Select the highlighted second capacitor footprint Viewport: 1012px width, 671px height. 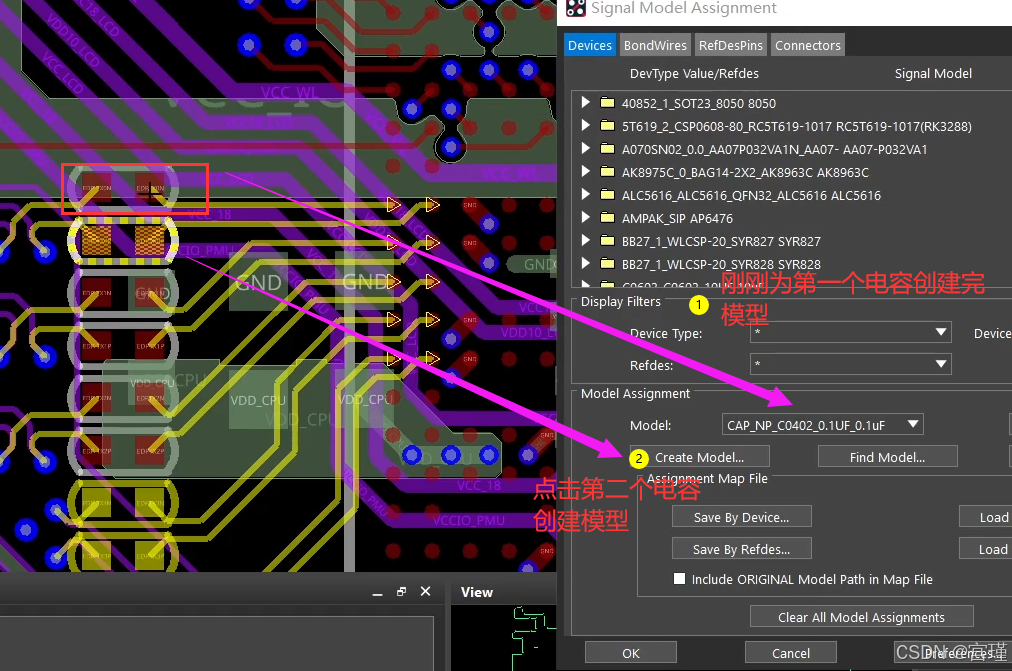pos(123,241)
